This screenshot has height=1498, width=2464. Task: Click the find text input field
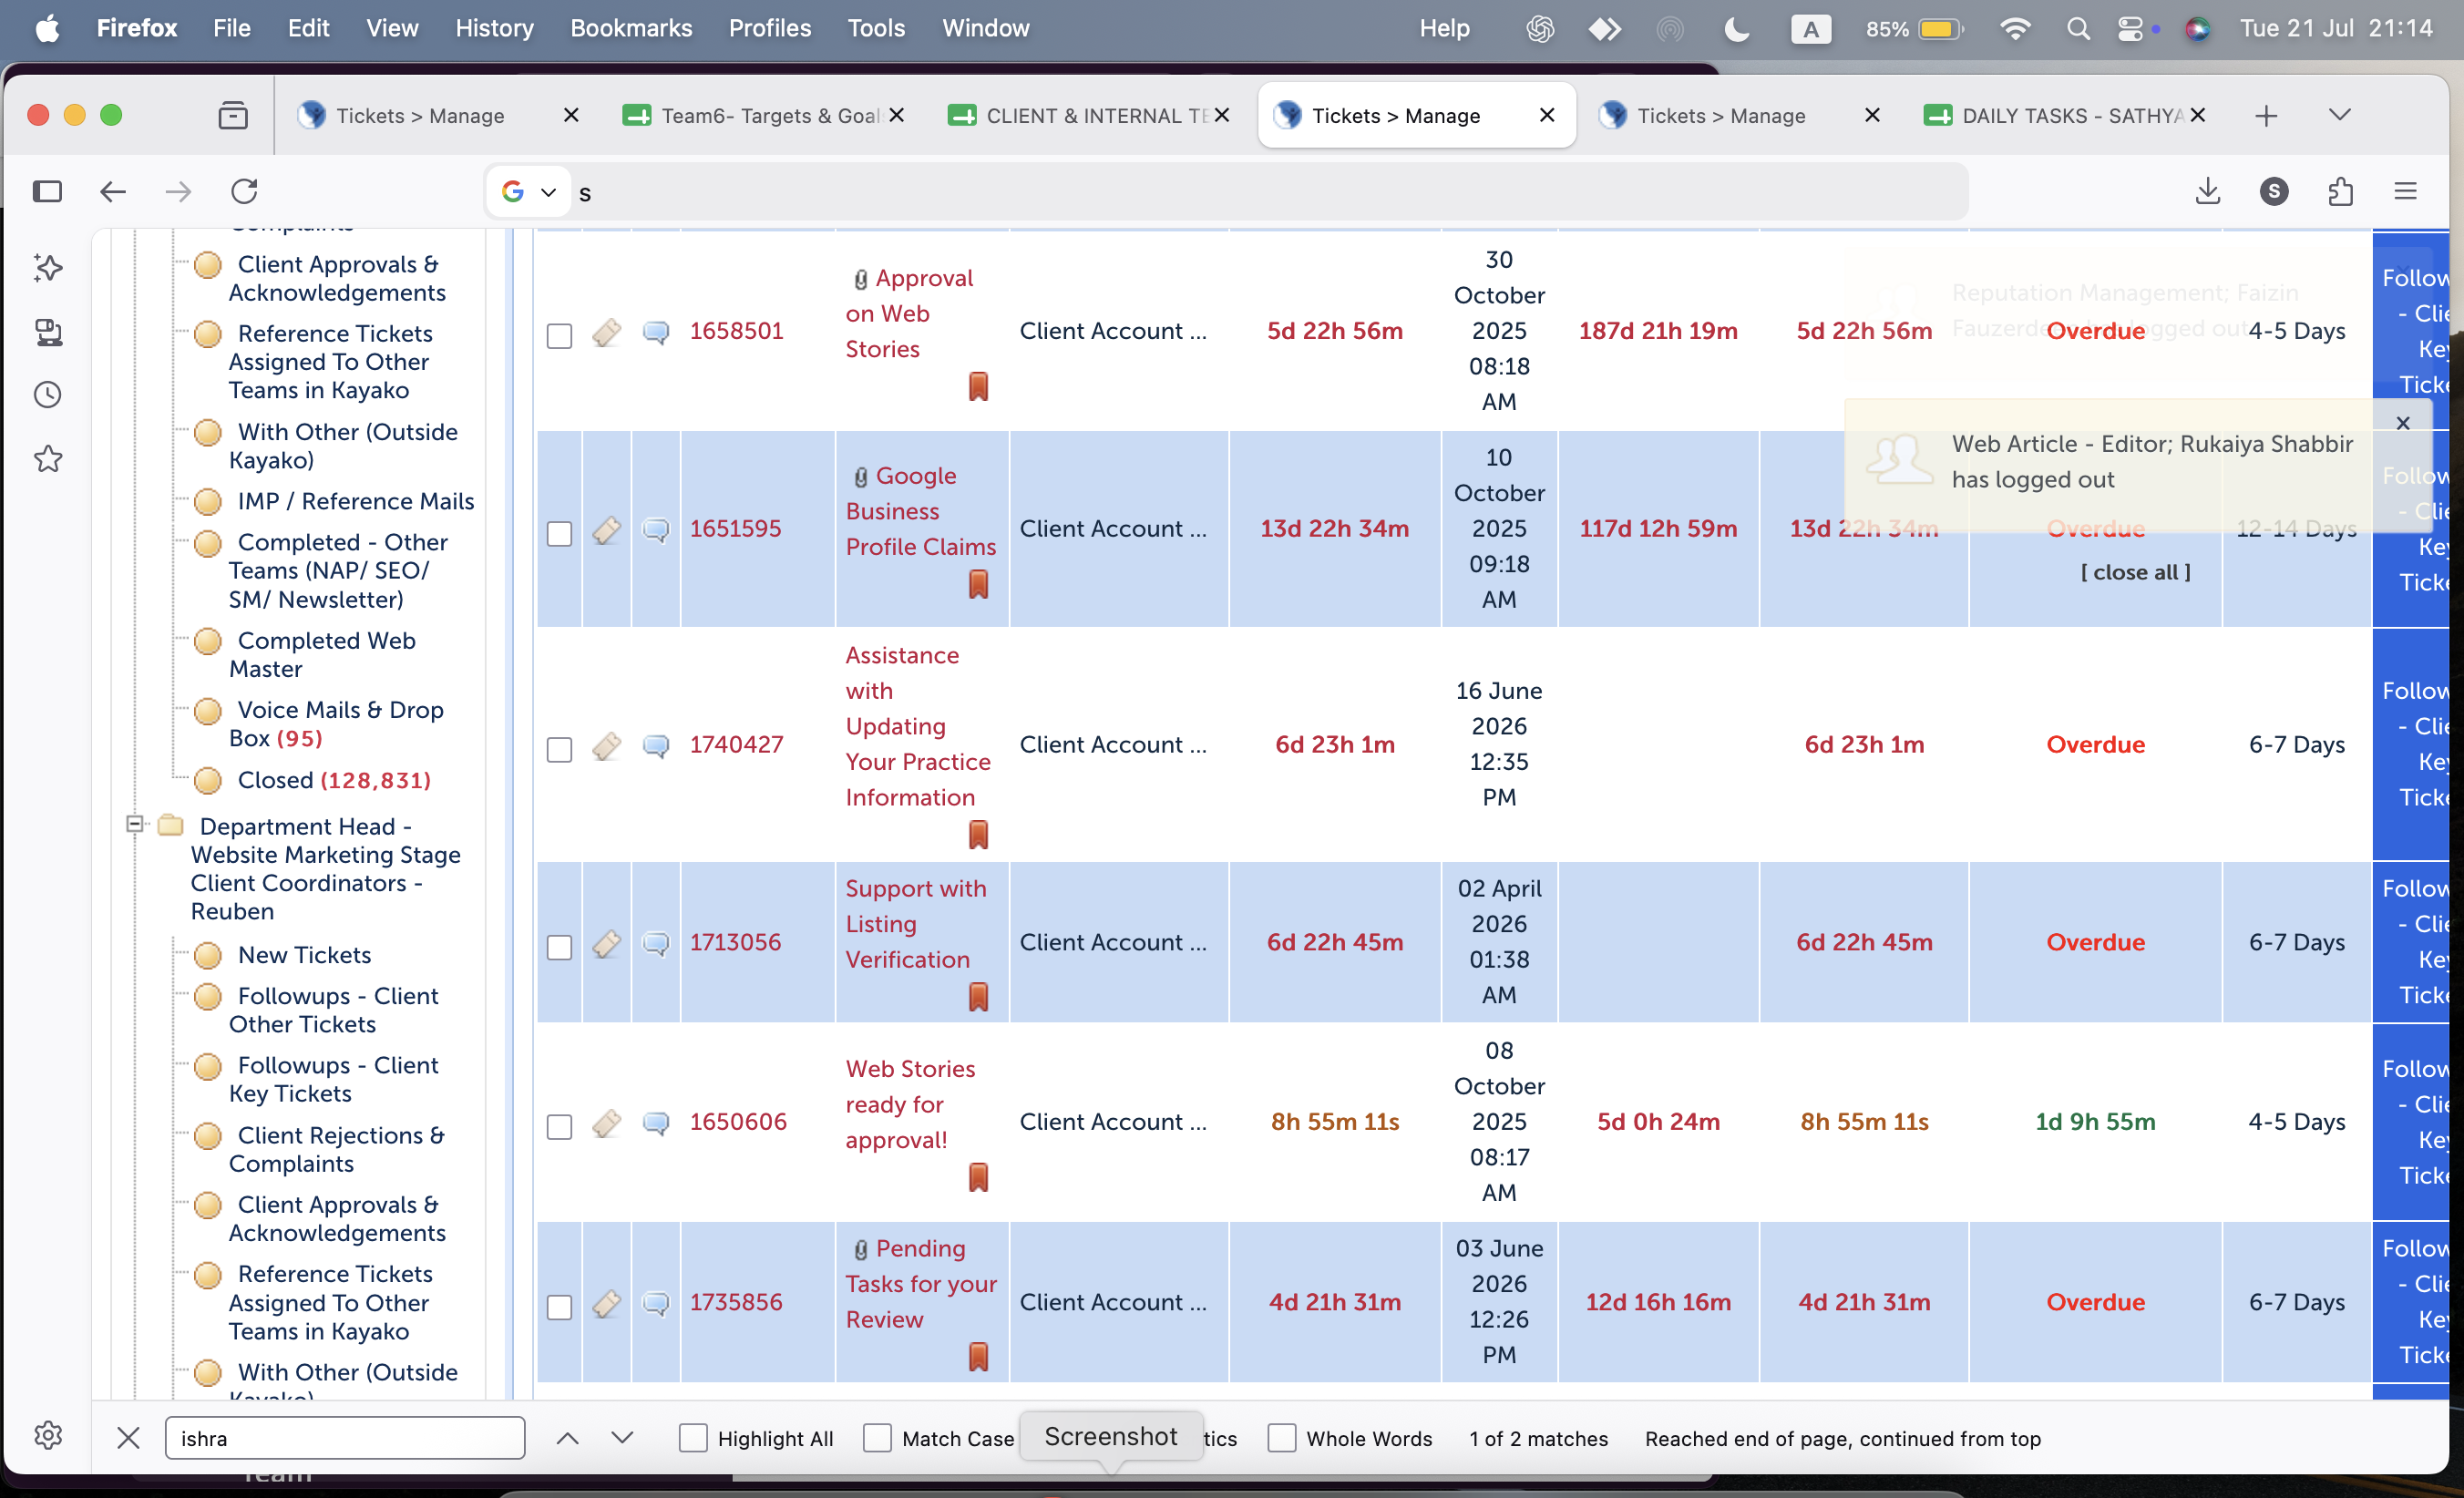pos(345,1438)
